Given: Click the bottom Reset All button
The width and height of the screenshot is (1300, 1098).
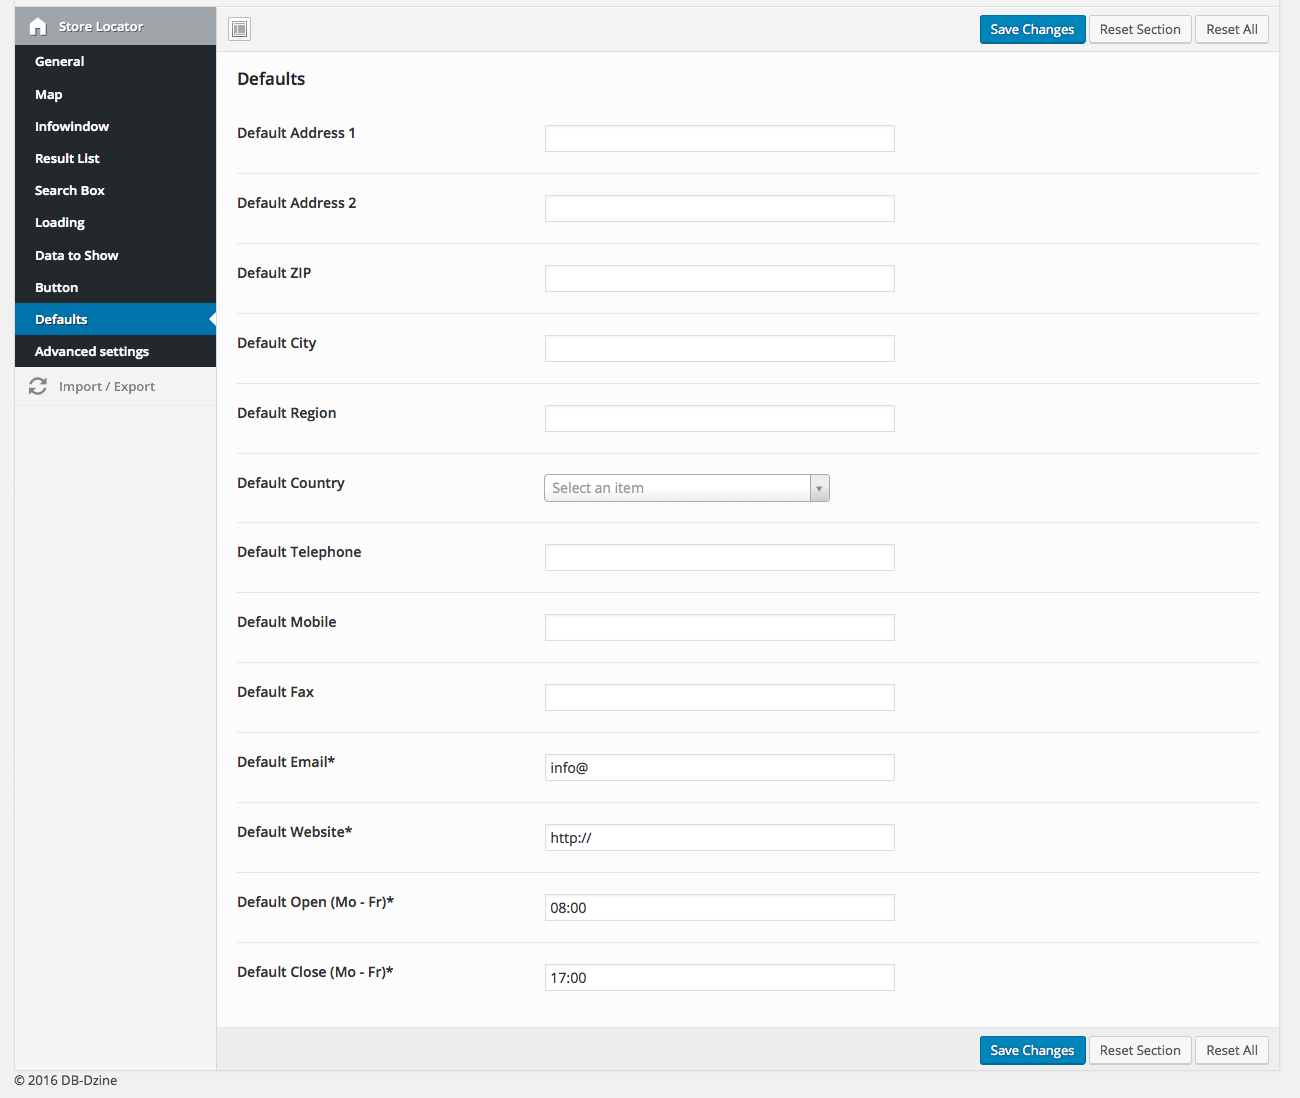Looking at the screenshot, I should coord(1232,1050).
